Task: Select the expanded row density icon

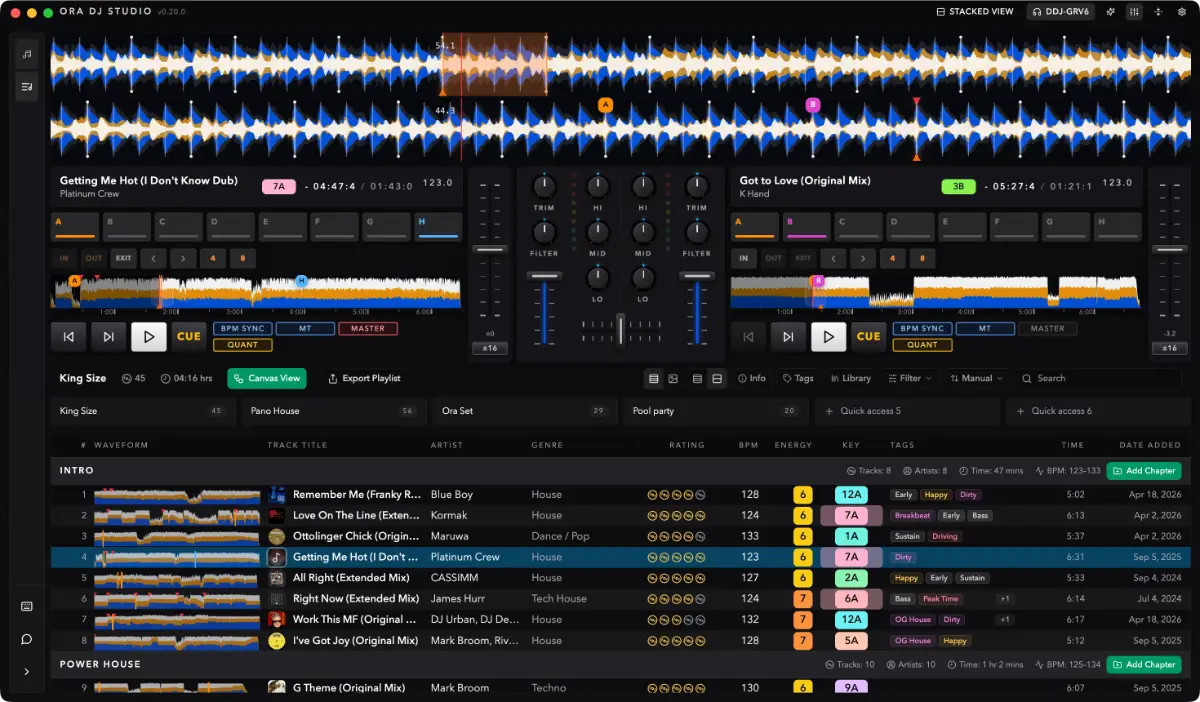Action: (x=716, y=379)
